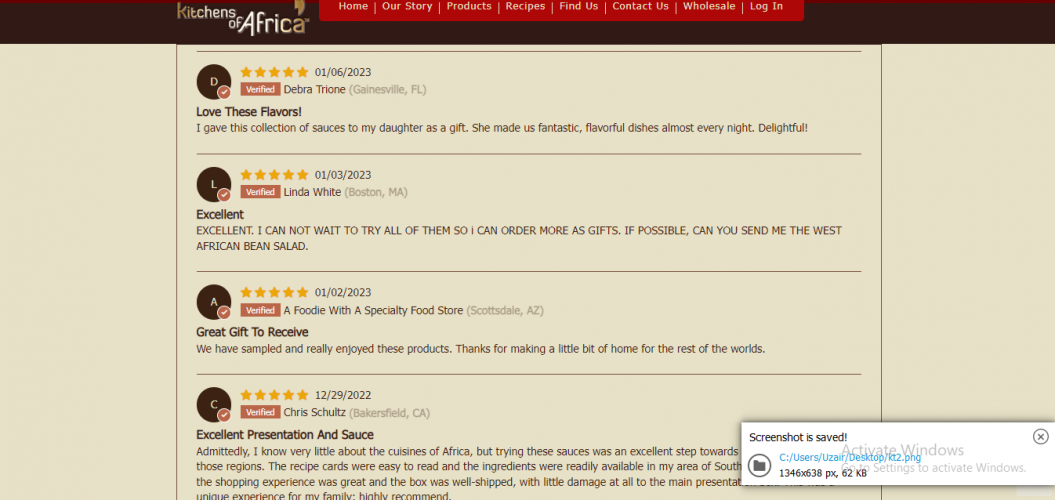Screen dimensions: 1055x500
Task: Open the saved screenshot file path link
Action: tap(850, 458)
